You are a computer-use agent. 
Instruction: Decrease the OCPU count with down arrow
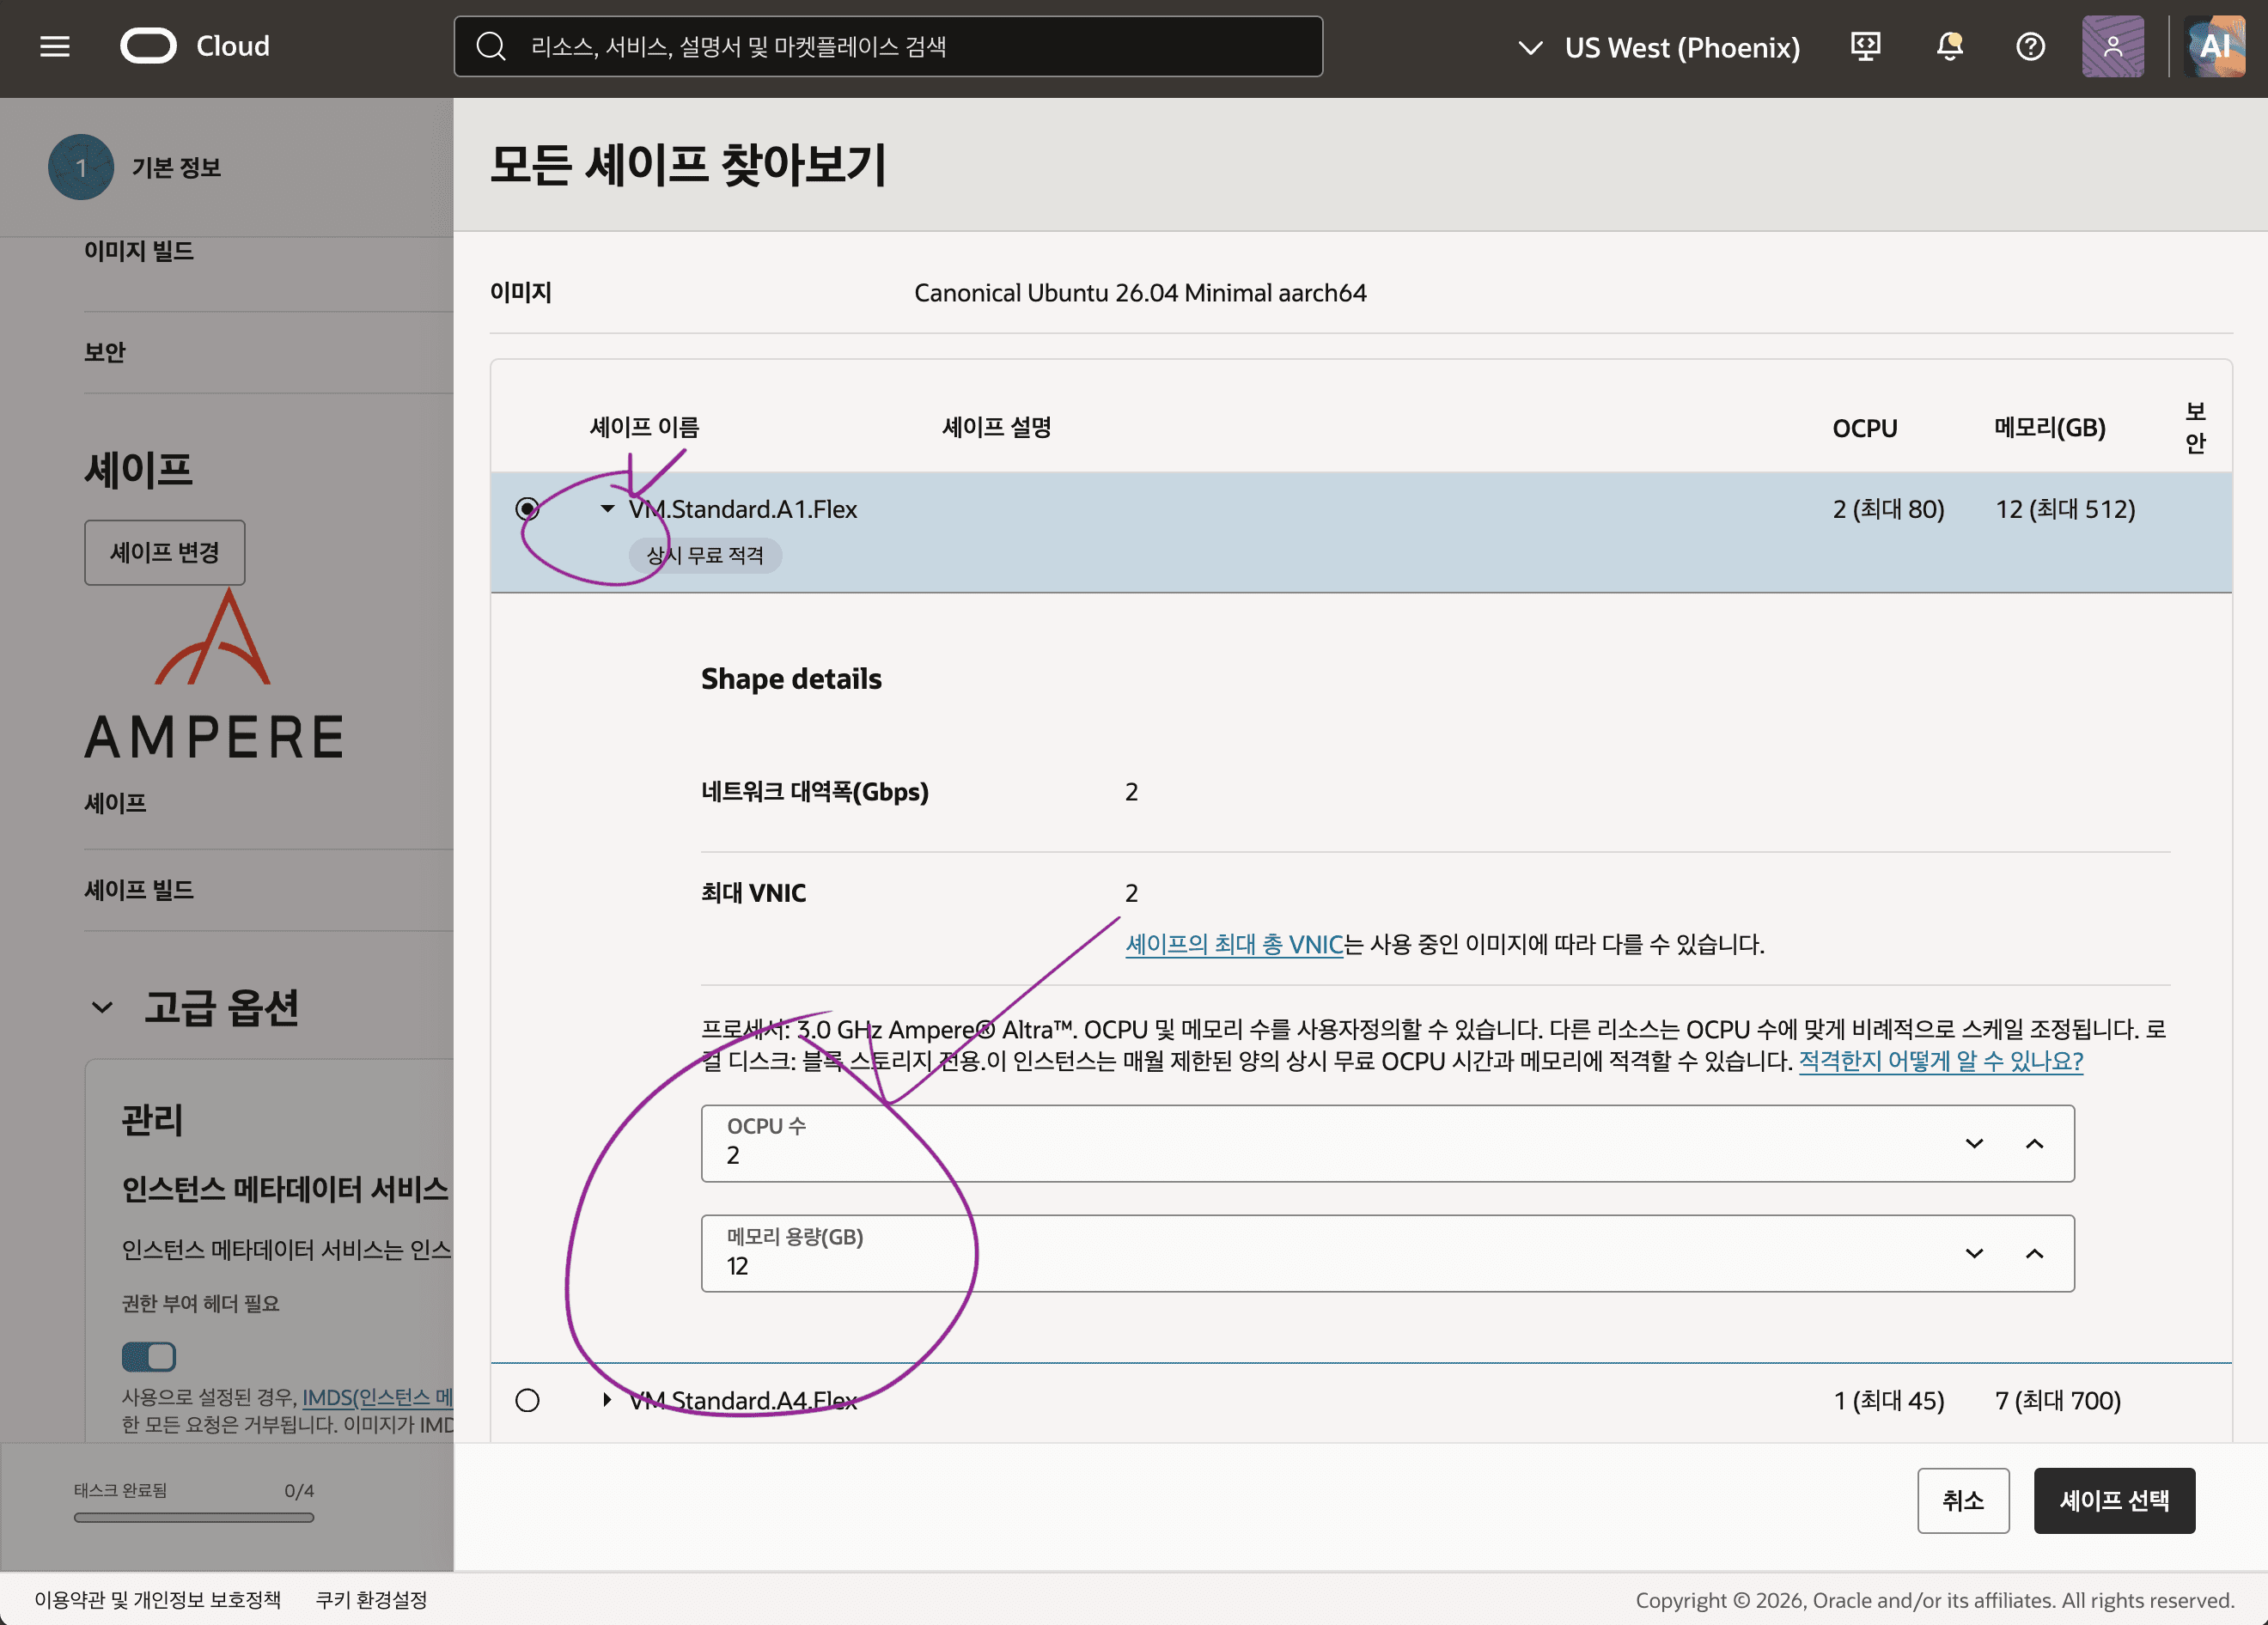1974,1143
